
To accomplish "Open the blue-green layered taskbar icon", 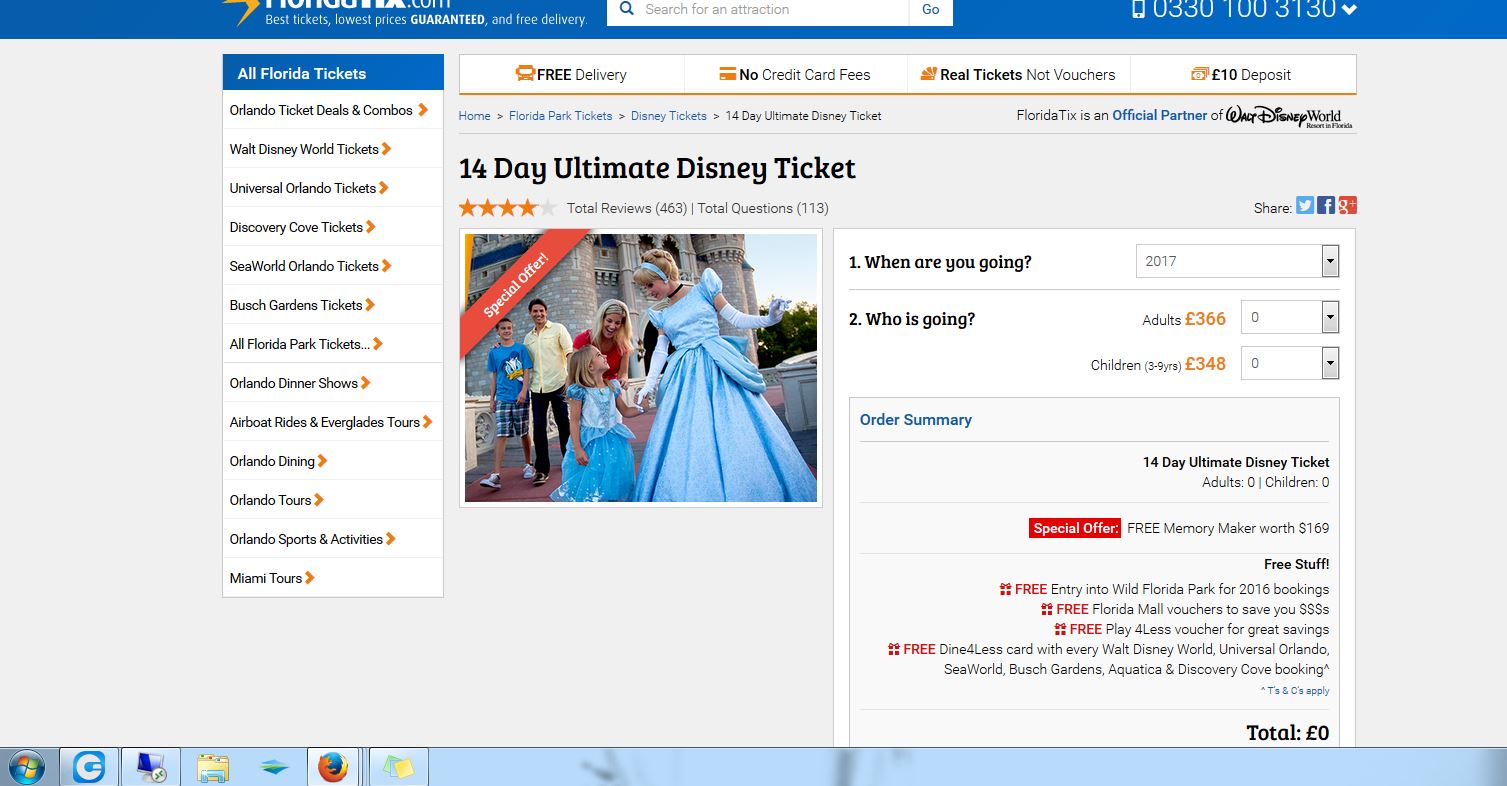I will pos(273,767).
